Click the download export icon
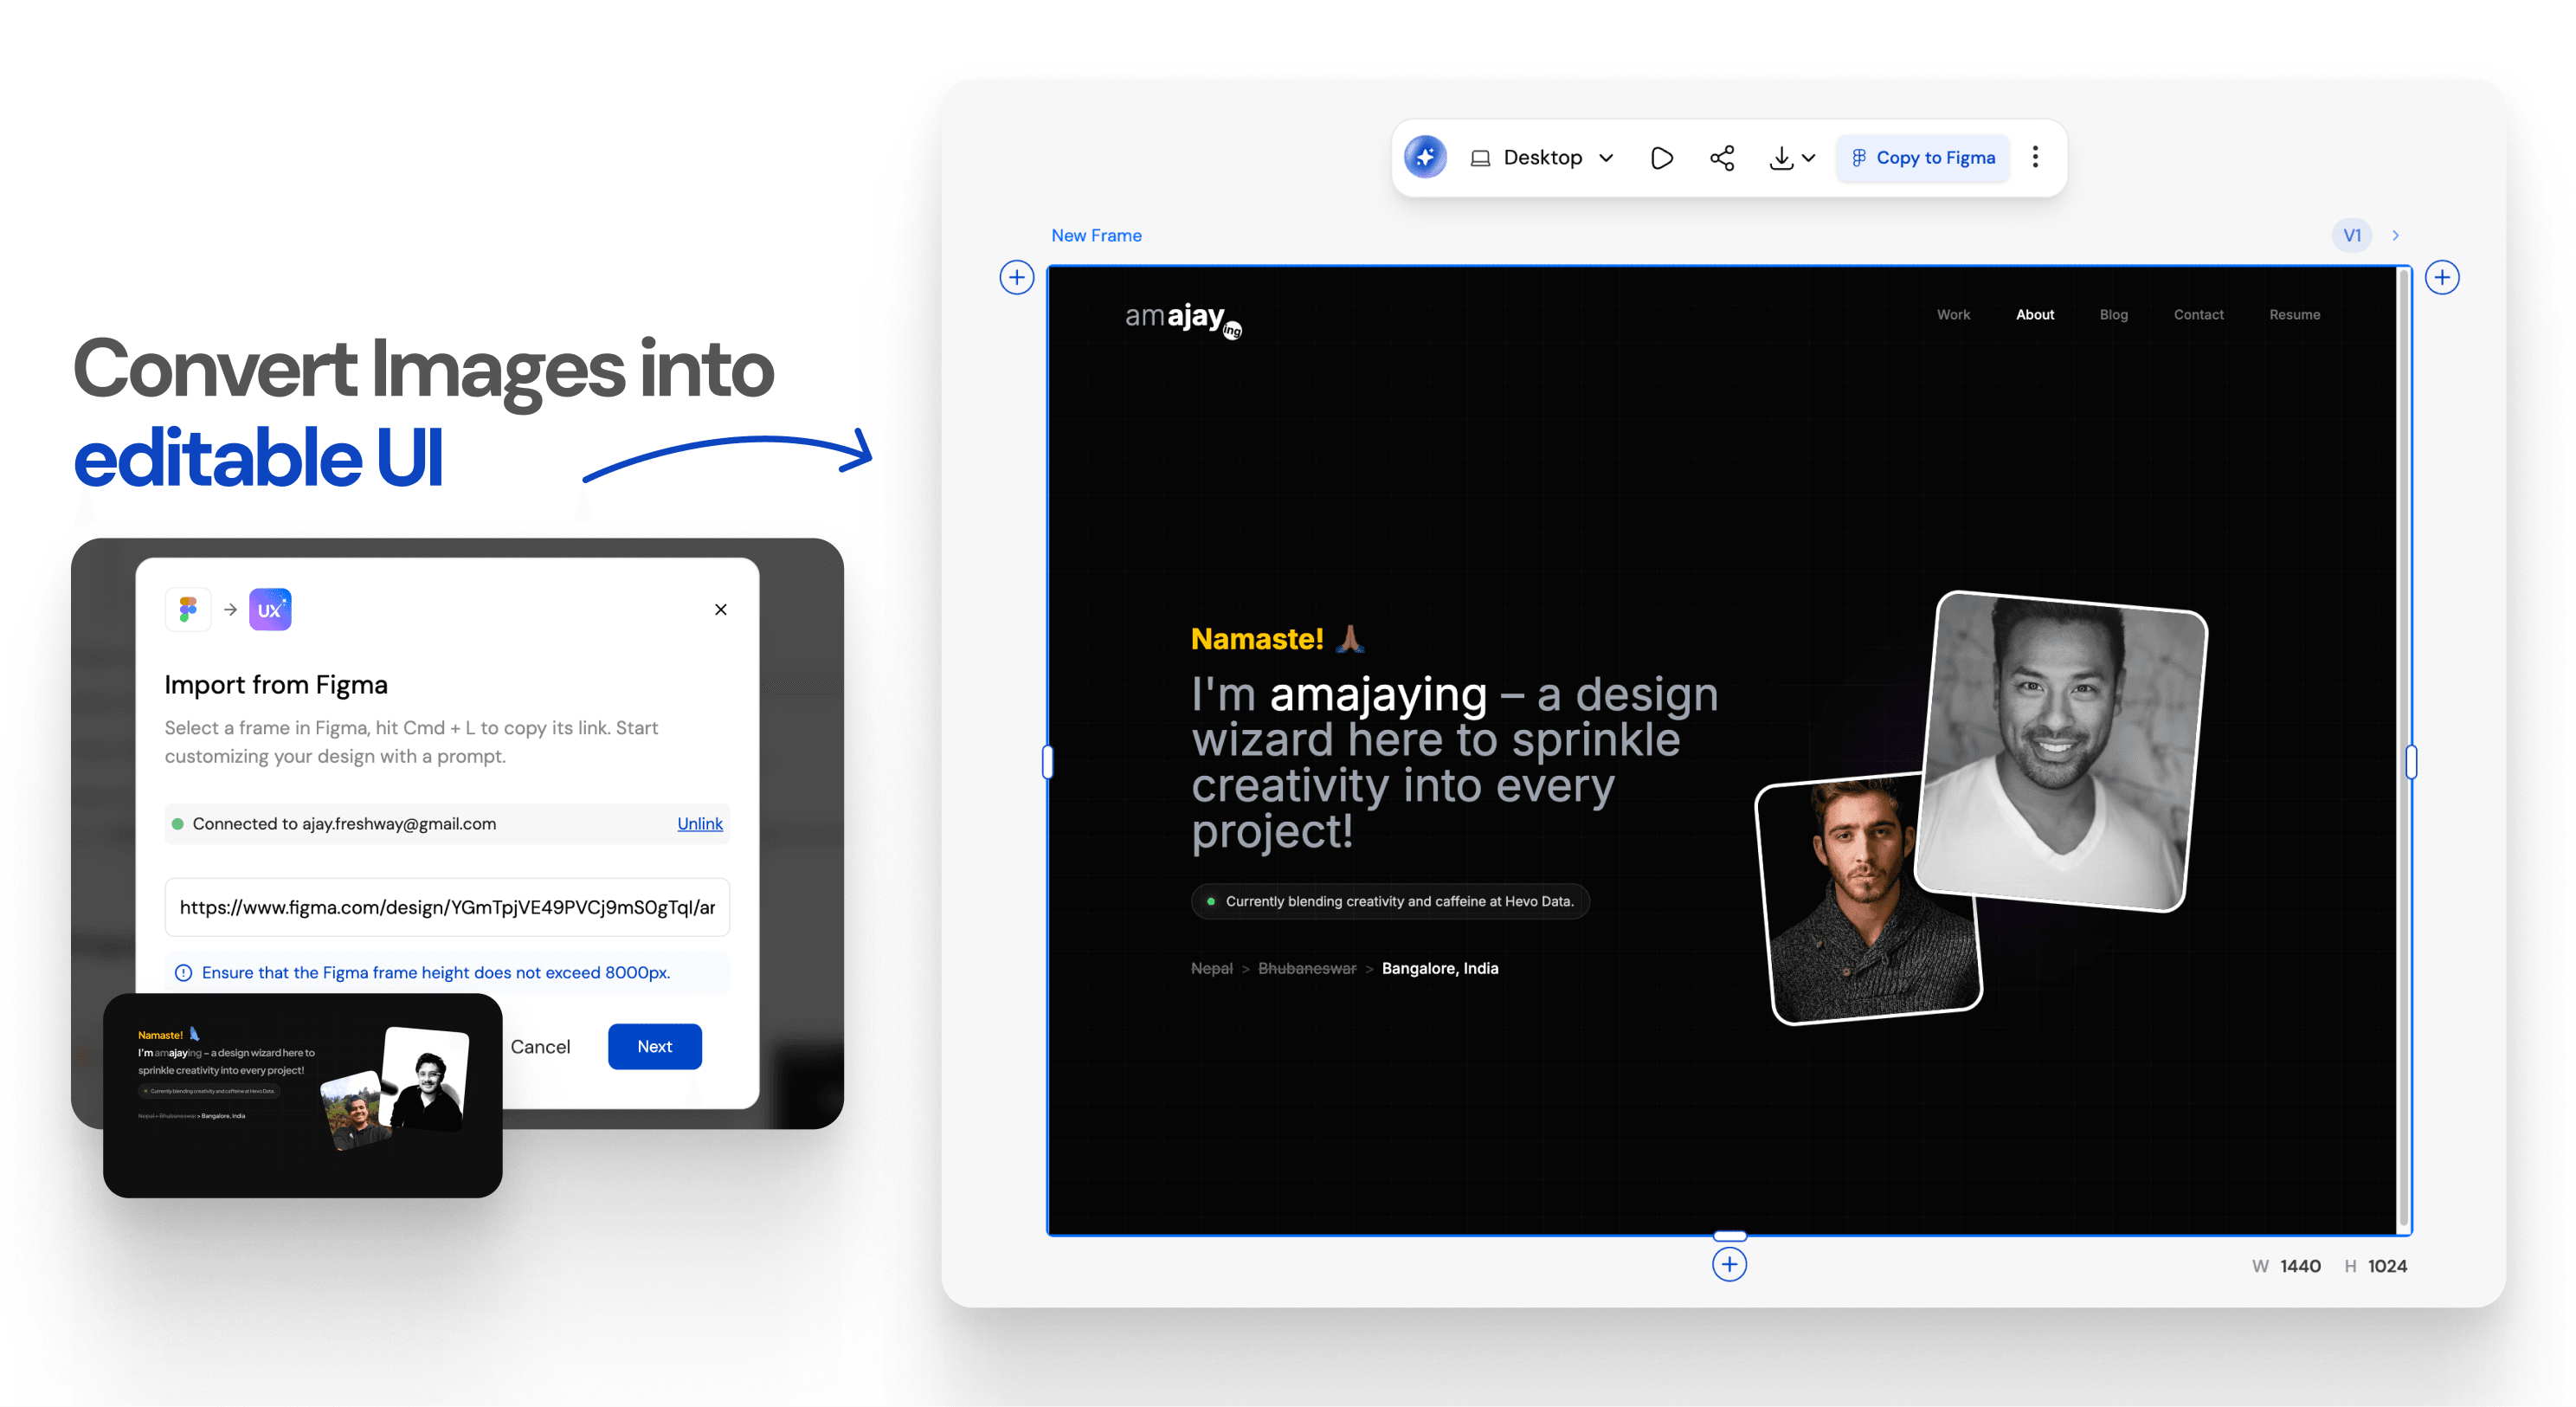The width and height of the screenshot is (2576, 1407). click(x=1781, y=158)
